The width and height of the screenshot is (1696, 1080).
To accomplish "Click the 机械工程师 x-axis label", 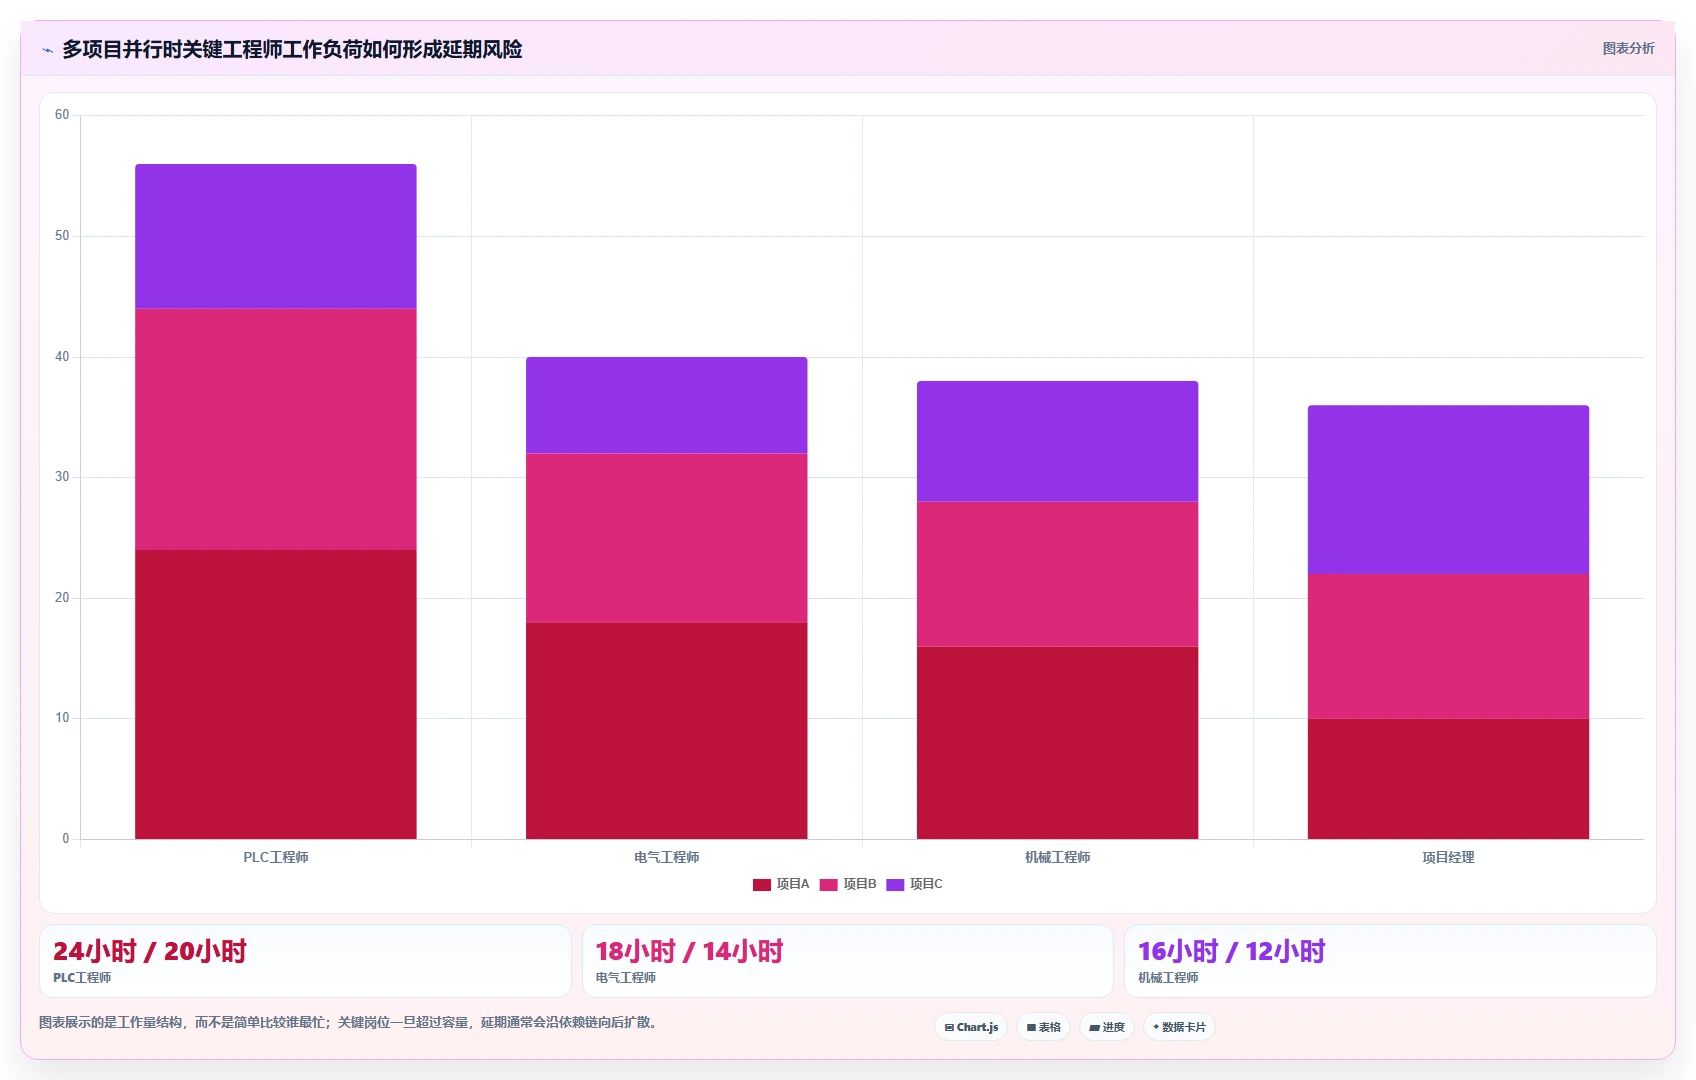I will click(1057, 857).
